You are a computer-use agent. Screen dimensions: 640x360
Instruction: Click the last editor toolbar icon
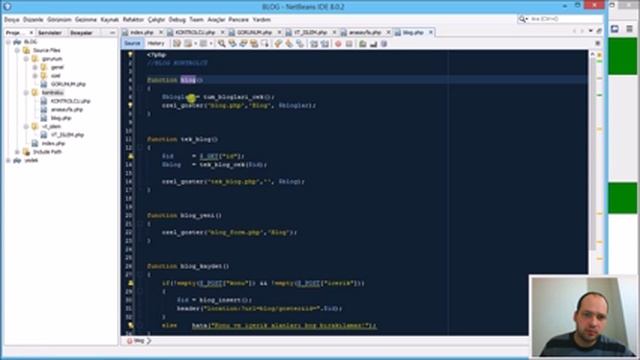click(x=384, y=43)
